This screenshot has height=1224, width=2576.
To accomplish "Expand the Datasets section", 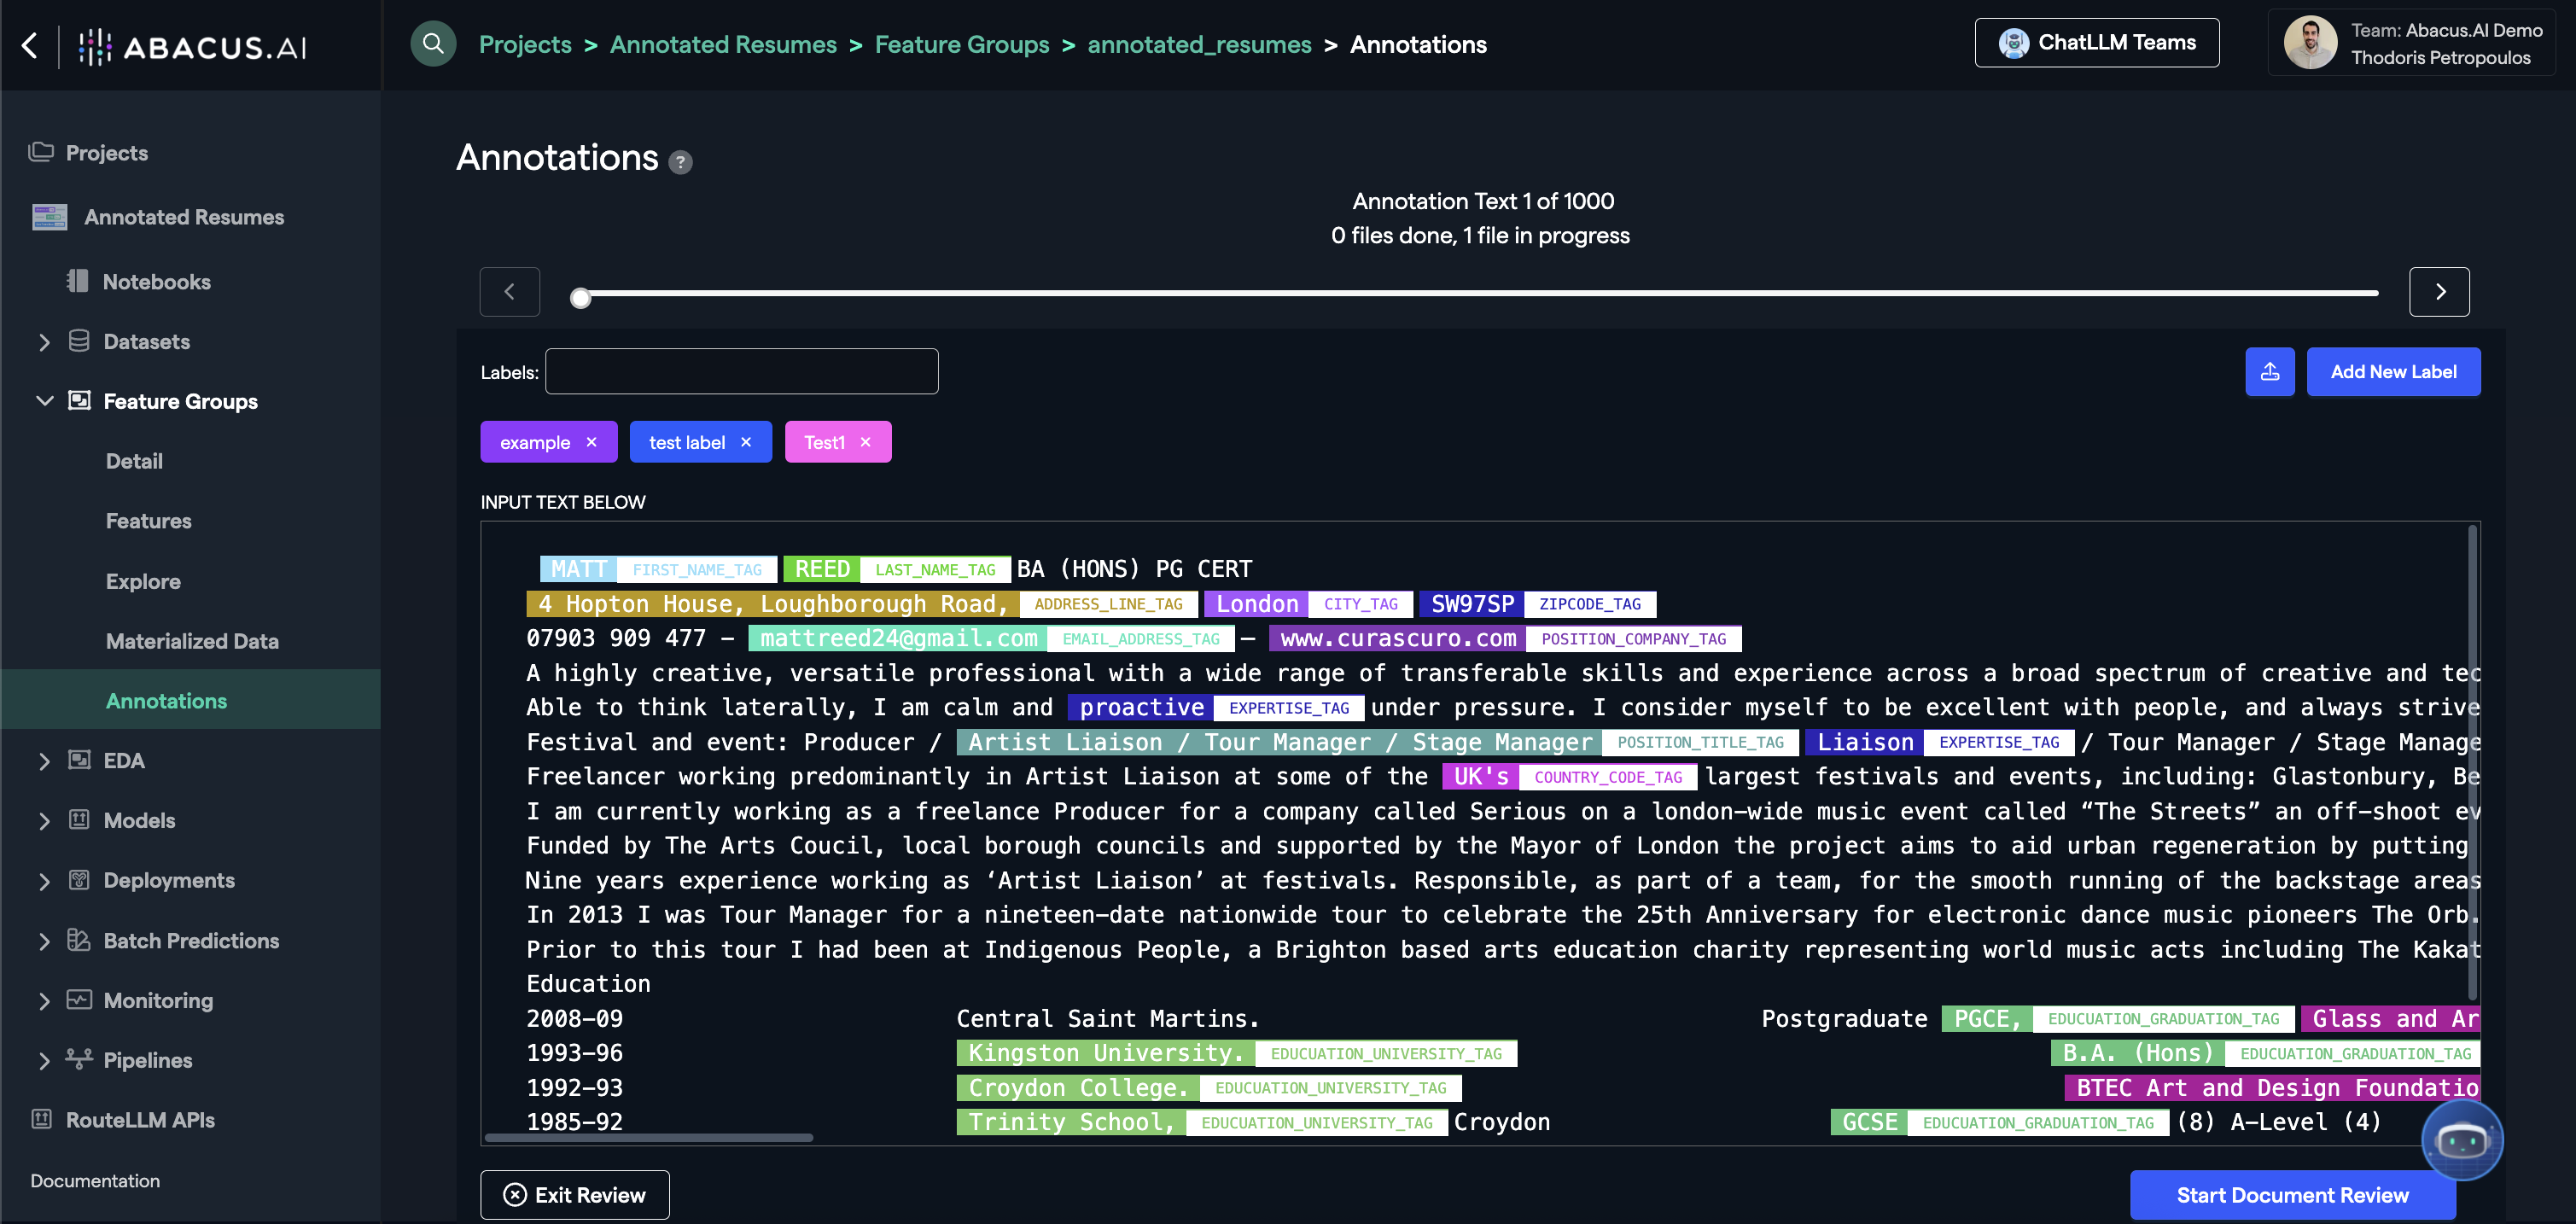I will coord(44,342).
